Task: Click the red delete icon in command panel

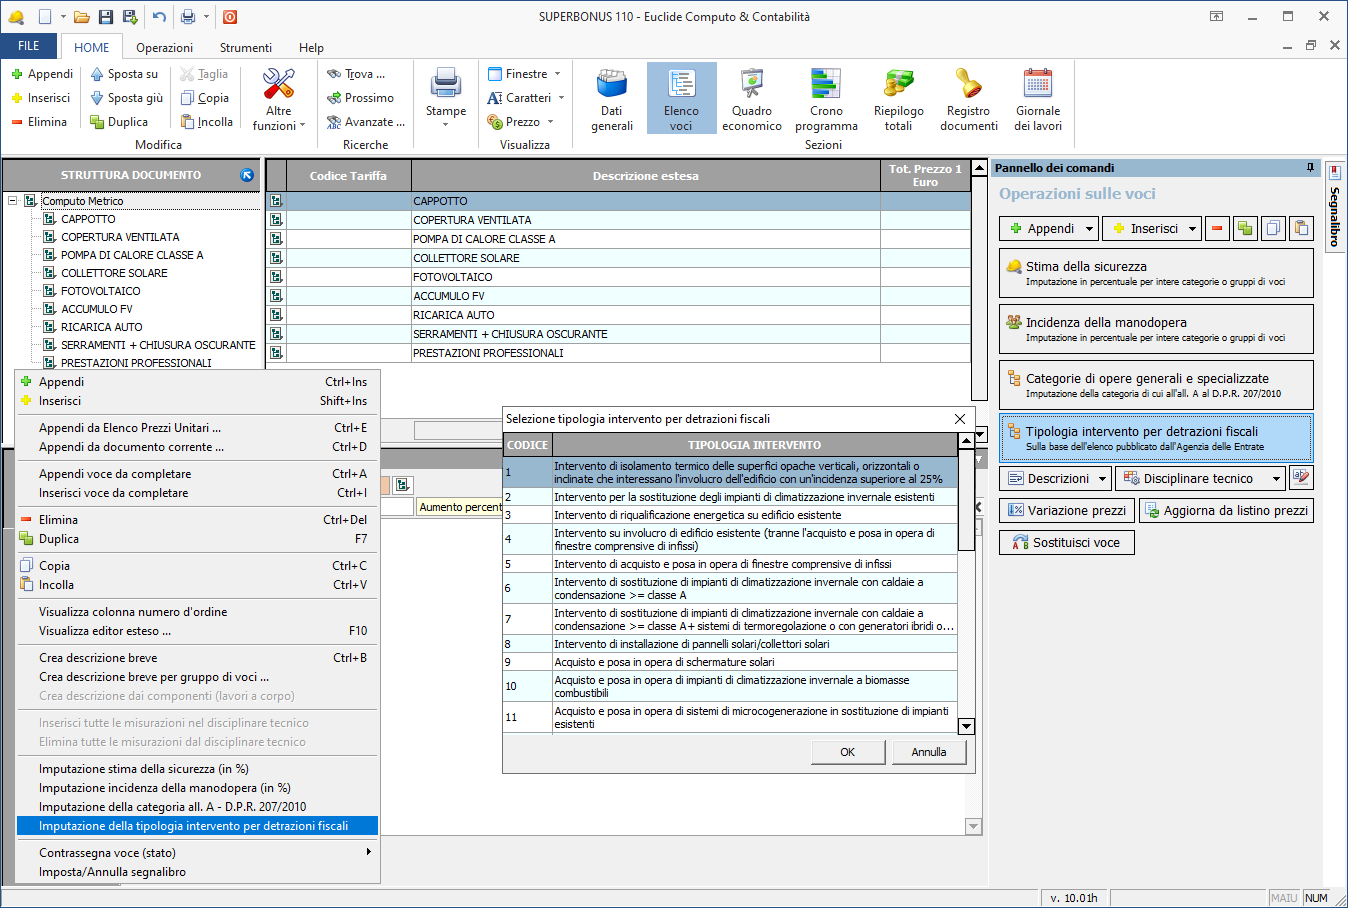Action: (x=1217, y=229)
